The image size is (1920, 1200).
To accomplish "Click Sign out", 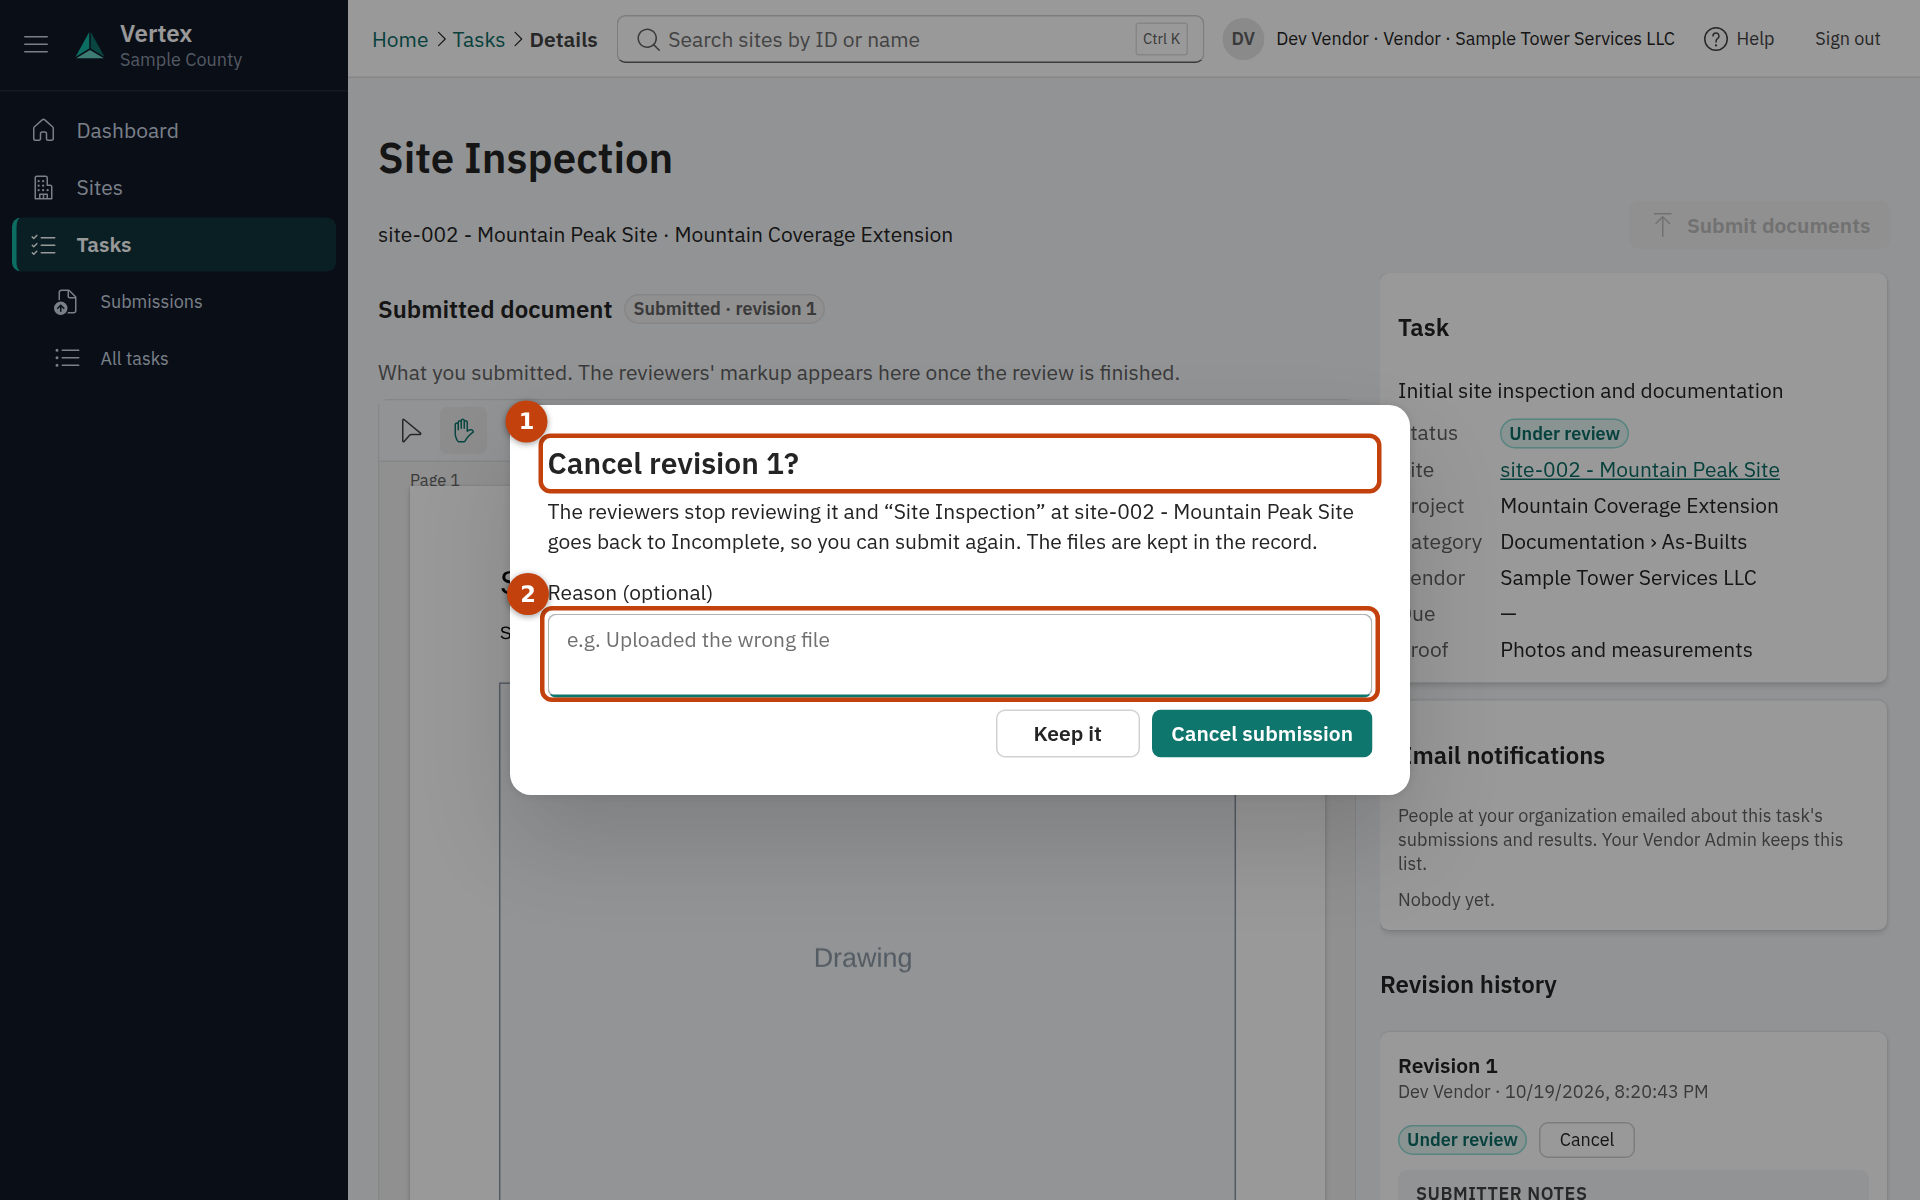I will tap(1847, 39).
